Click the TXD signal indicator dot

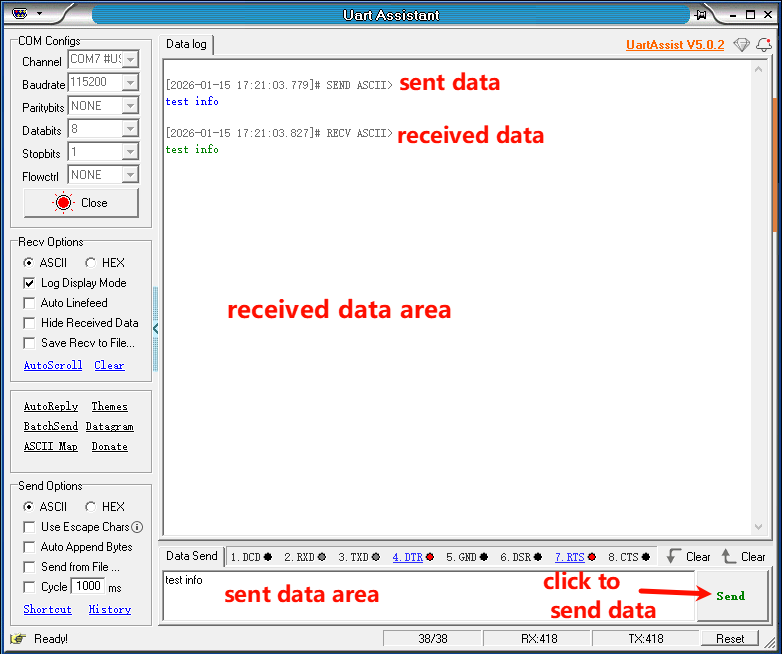click(376, 557)
